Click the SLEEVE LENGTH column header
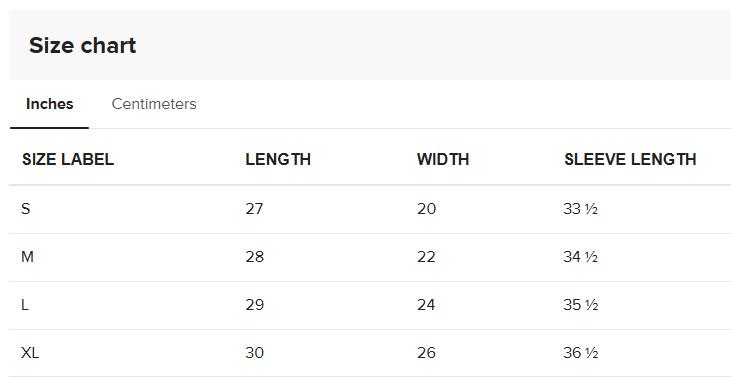This screenshot has height=377, width=731. (630, 159)
